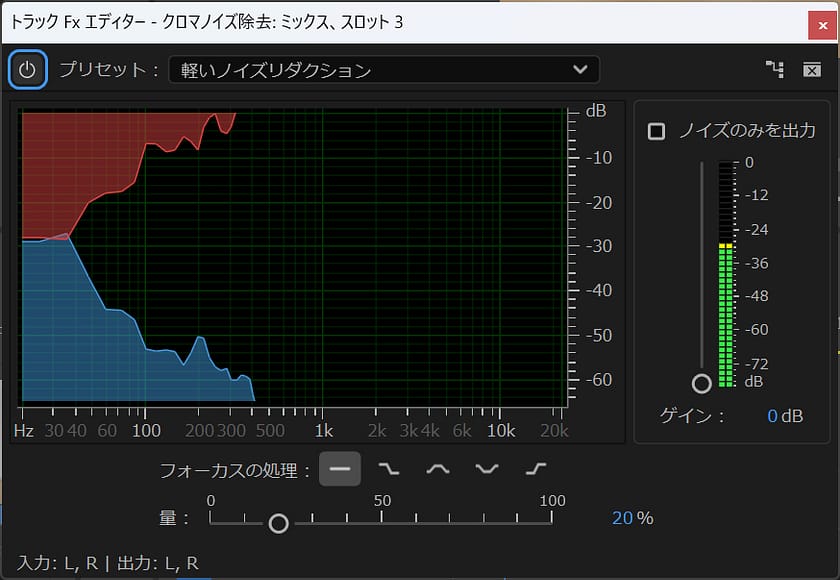
Task: Click the amount slider handle at 20
Action: pos(279,523)
